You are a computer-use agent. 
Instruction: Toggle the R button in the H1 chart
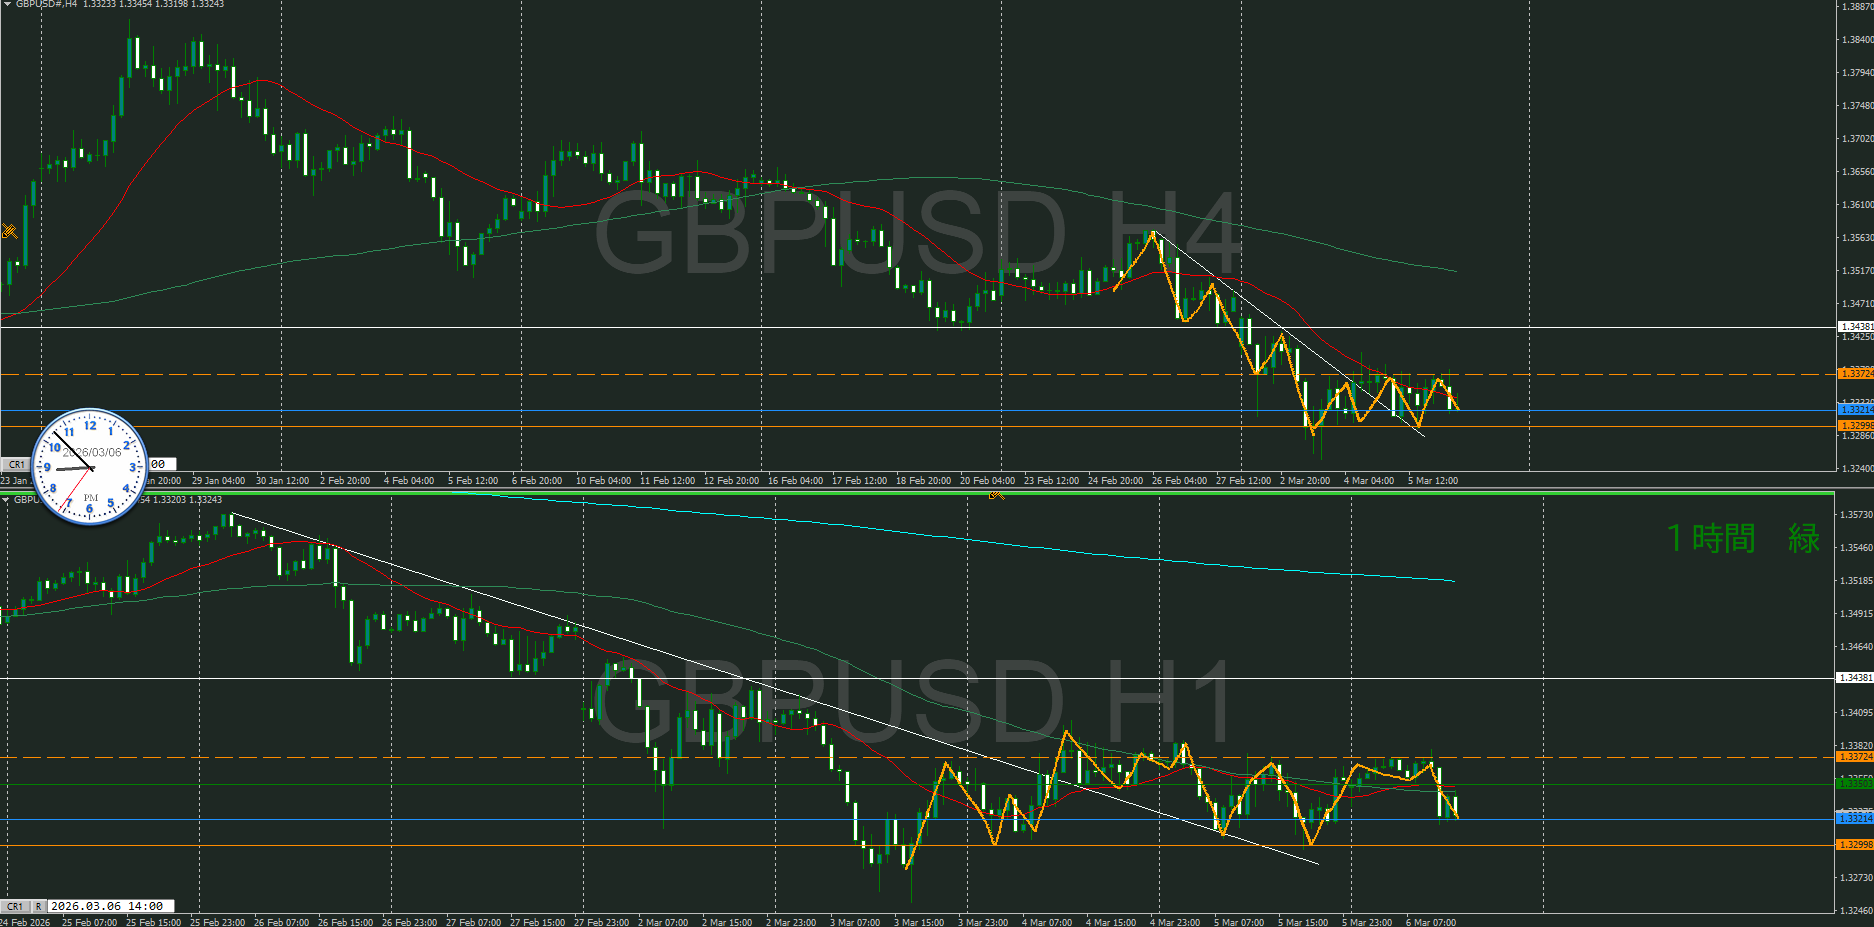tap(38, 906)
